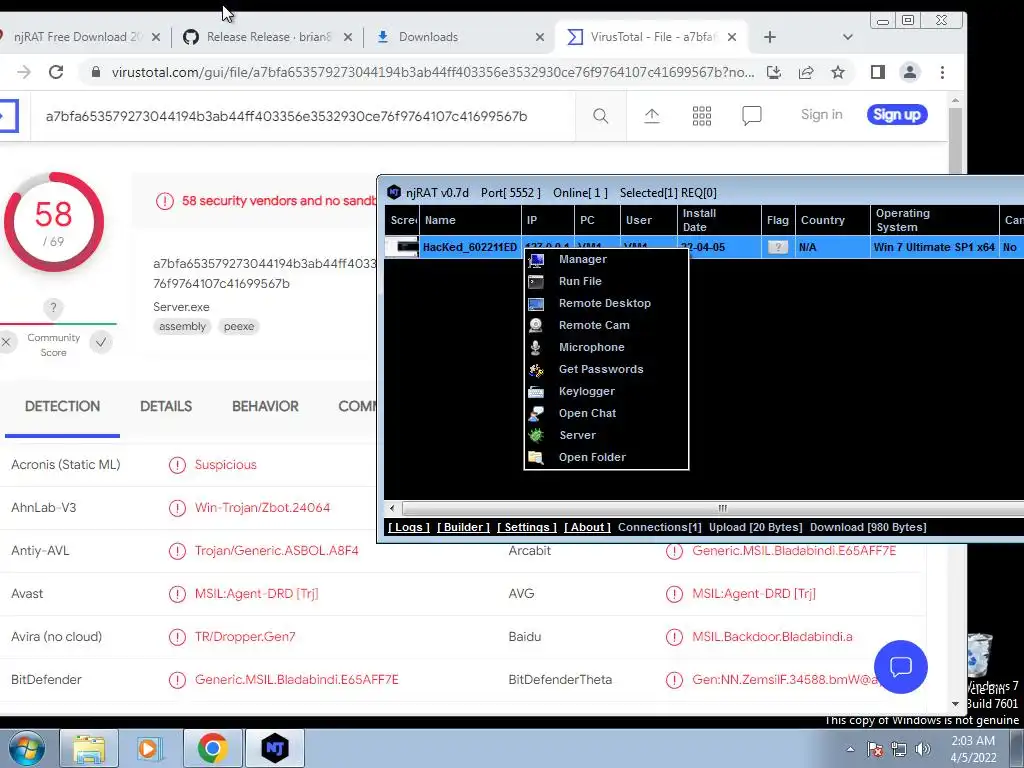This screenshot has width=1024, height=768.
Task: Select HacKed_602211ED victim row
Action: 704,248
